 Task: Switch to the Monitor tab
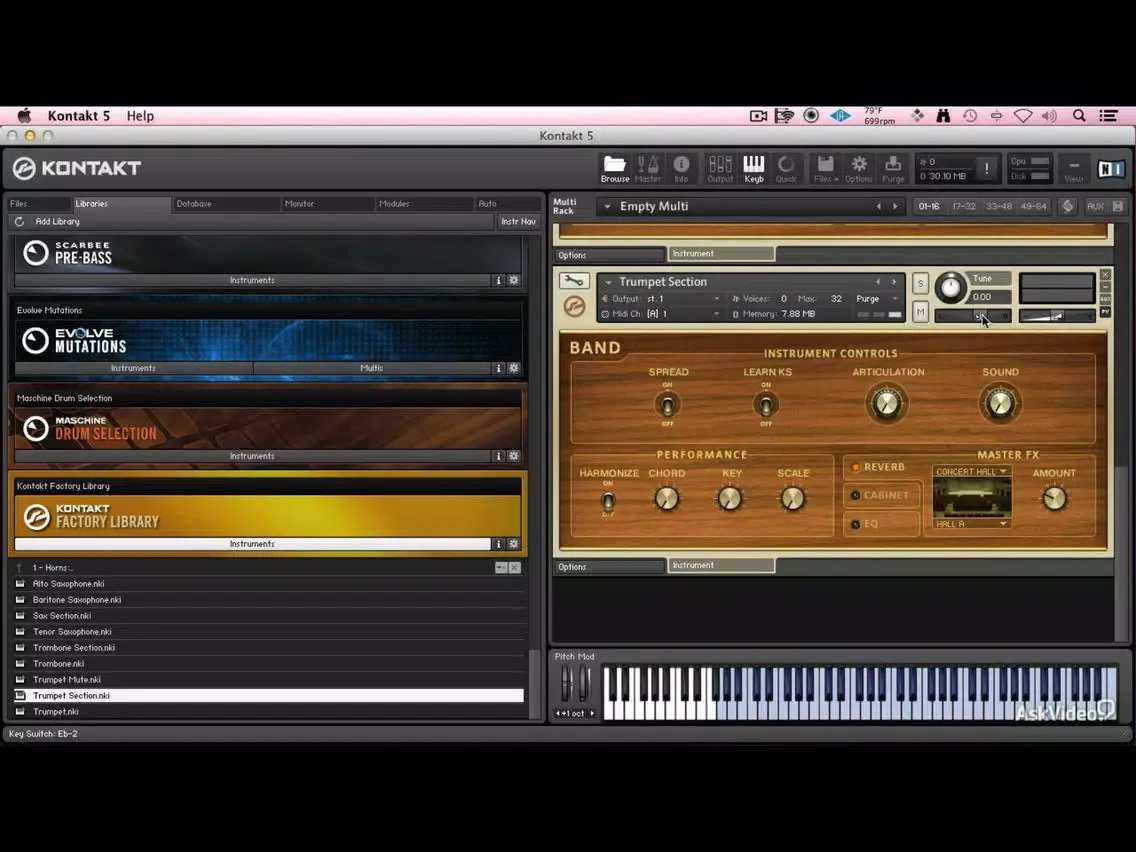(x=326, y=204)
